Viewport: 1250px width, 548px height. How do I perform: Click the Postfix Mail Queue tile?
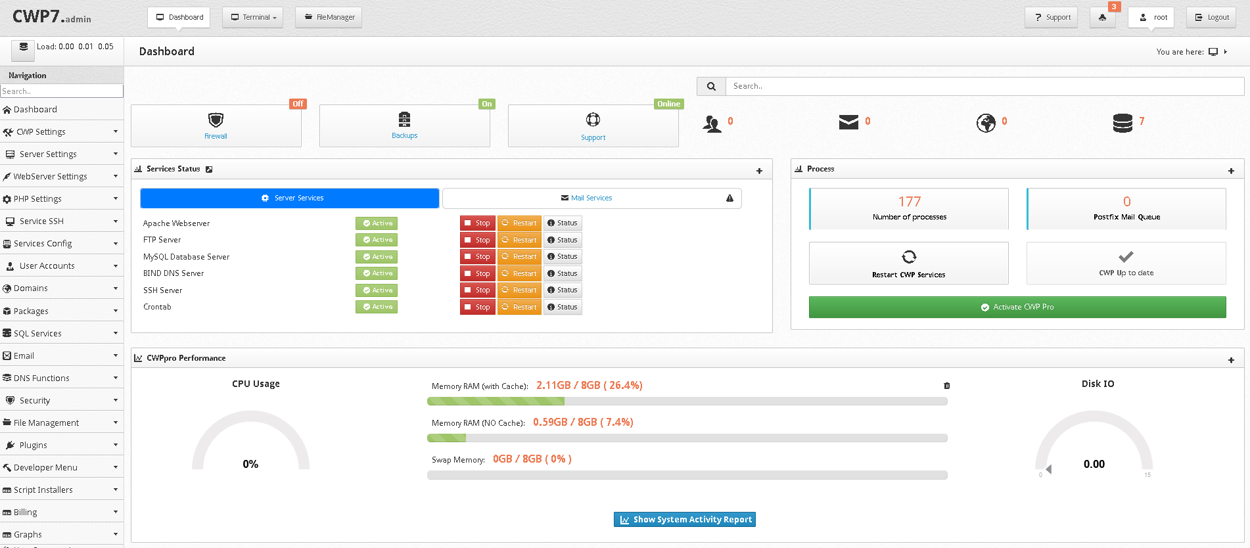point(1127,208)
